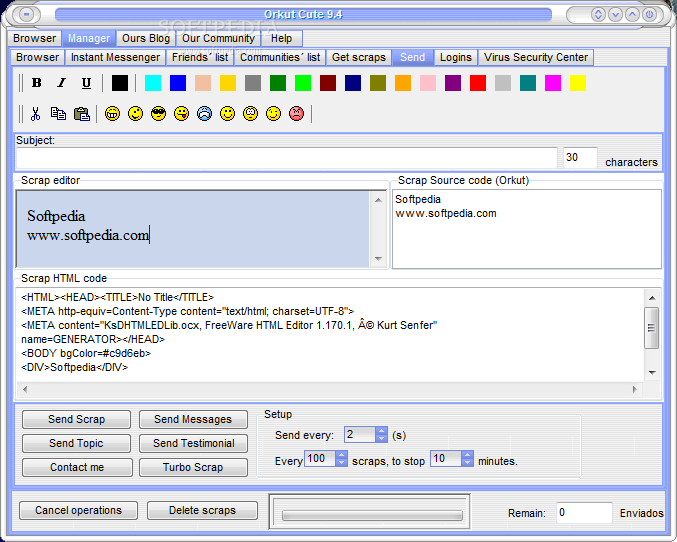Click right arrow of HTML horizontal scrollbar
Image resolution: width=677 pixels, height=542 pixels.
(x=634, y=389)
